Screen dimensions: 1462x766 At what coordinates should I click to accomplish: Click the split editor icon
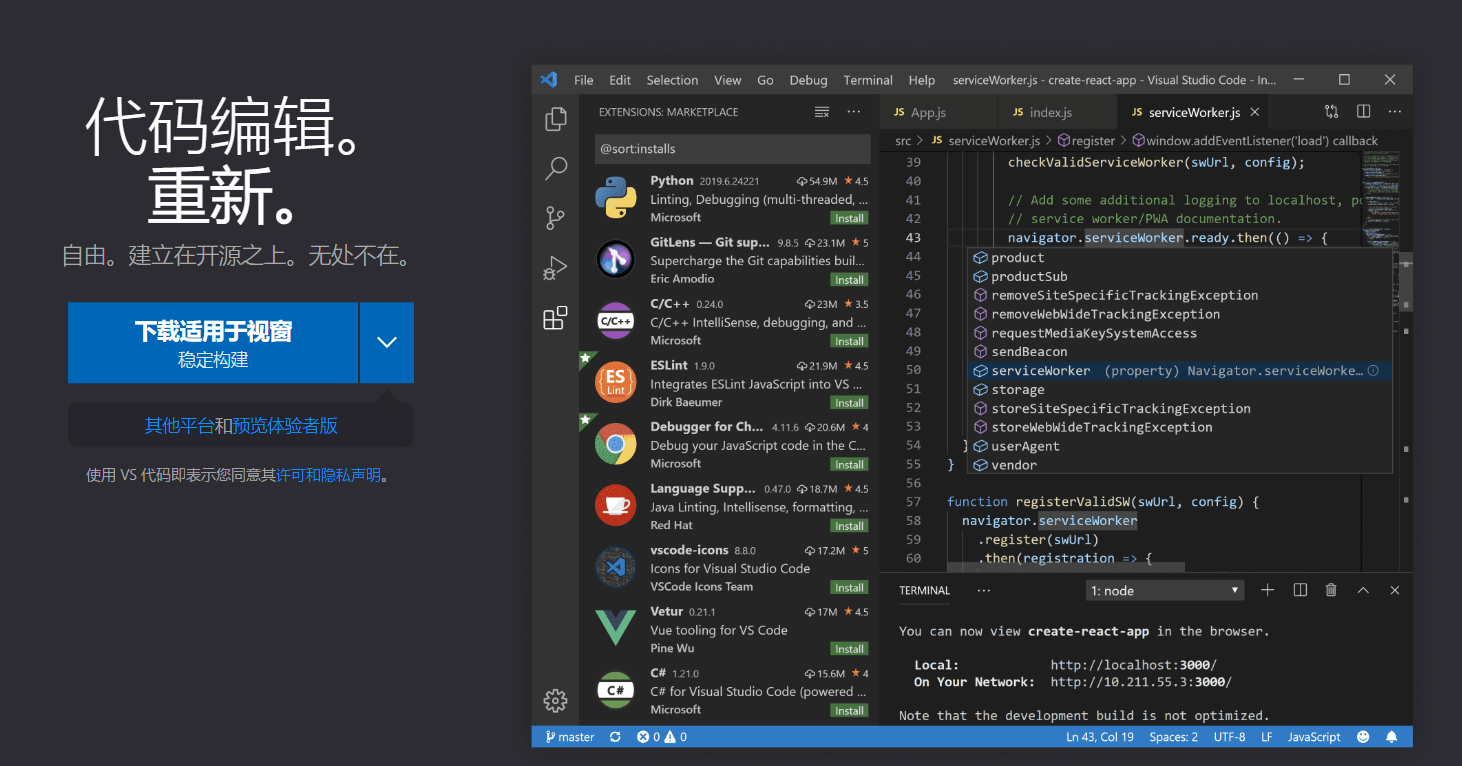pyautogui.click(x=1363, y=112)
